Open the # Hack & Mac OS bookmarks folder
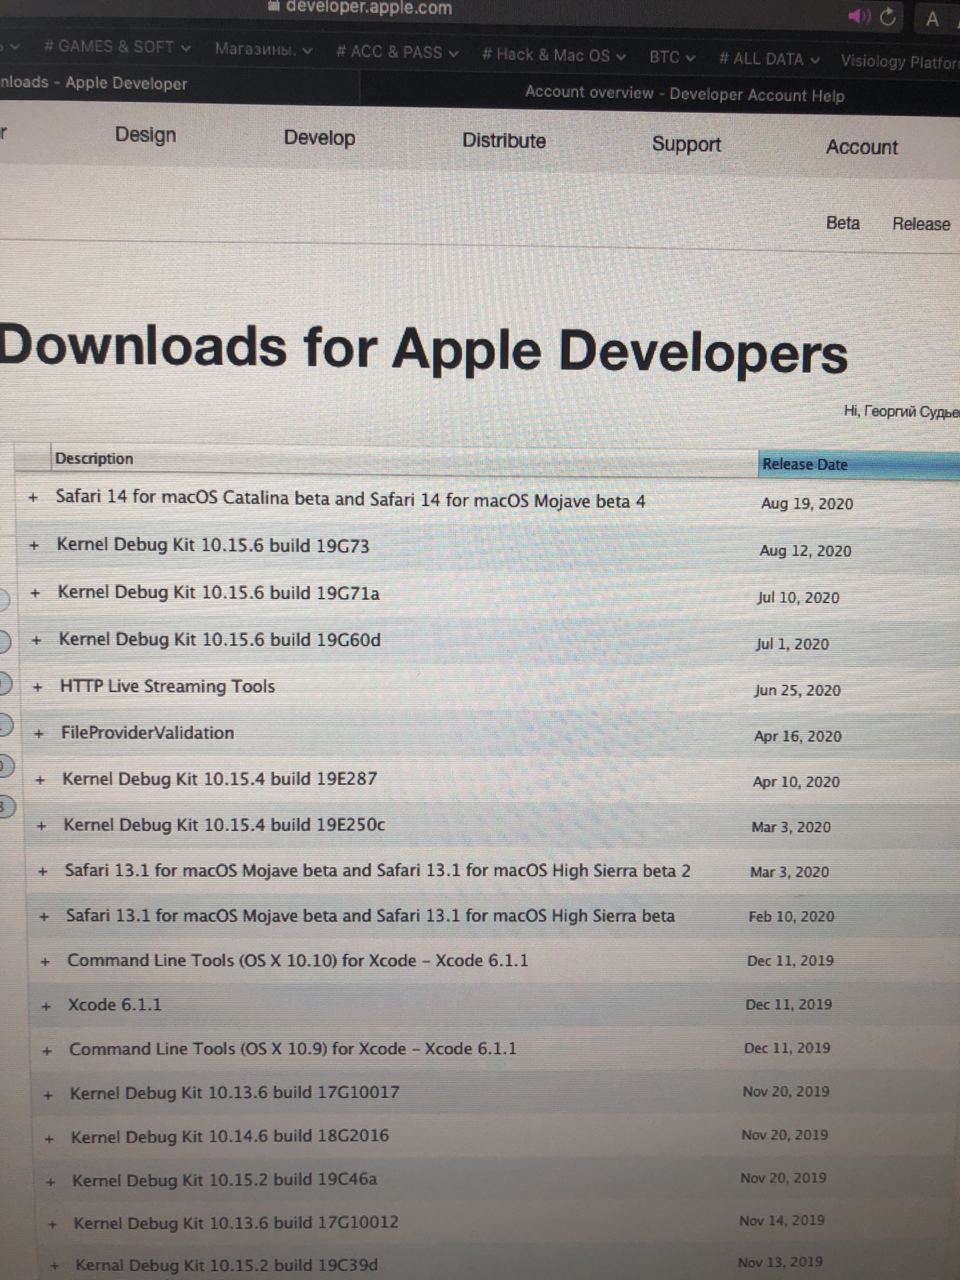Screen dimensions: 960x1280 coord(553,55)
